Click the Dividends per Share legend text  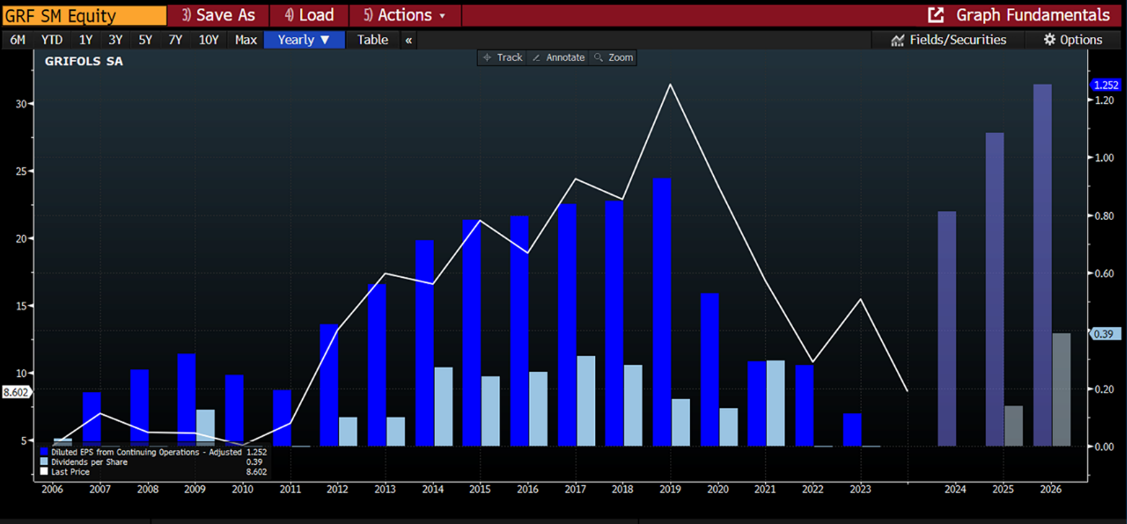[x=88, y=462]
